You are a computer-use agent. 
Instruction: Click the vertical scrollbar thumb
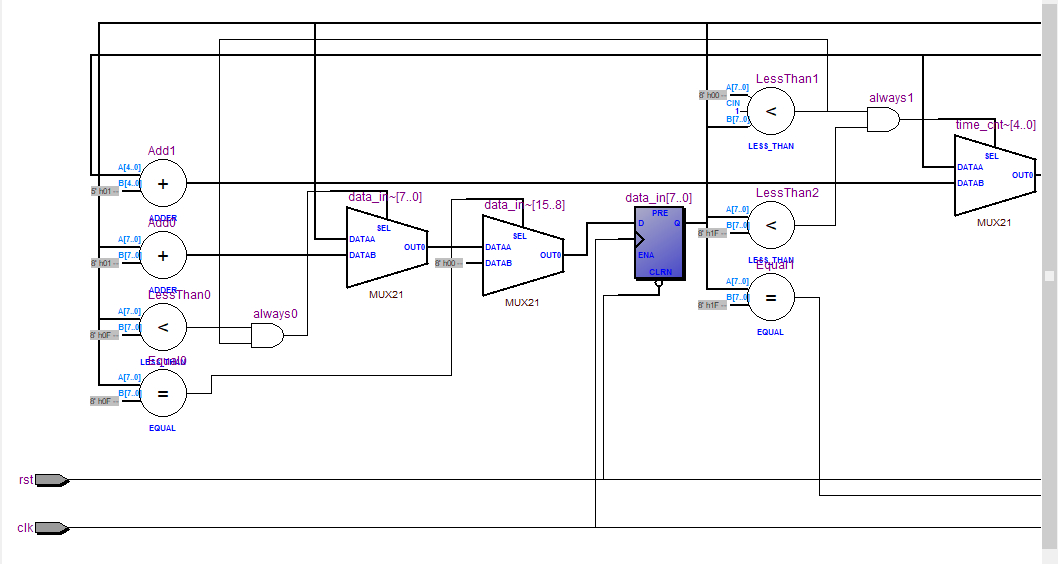1049,275
